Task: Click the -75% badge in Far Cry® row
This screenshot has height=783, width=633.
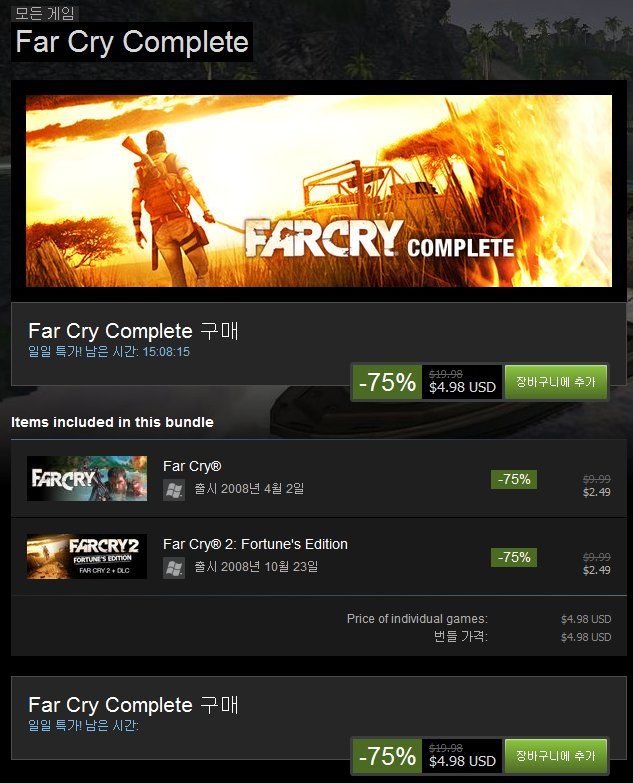Action: click(x=514, y=479)
